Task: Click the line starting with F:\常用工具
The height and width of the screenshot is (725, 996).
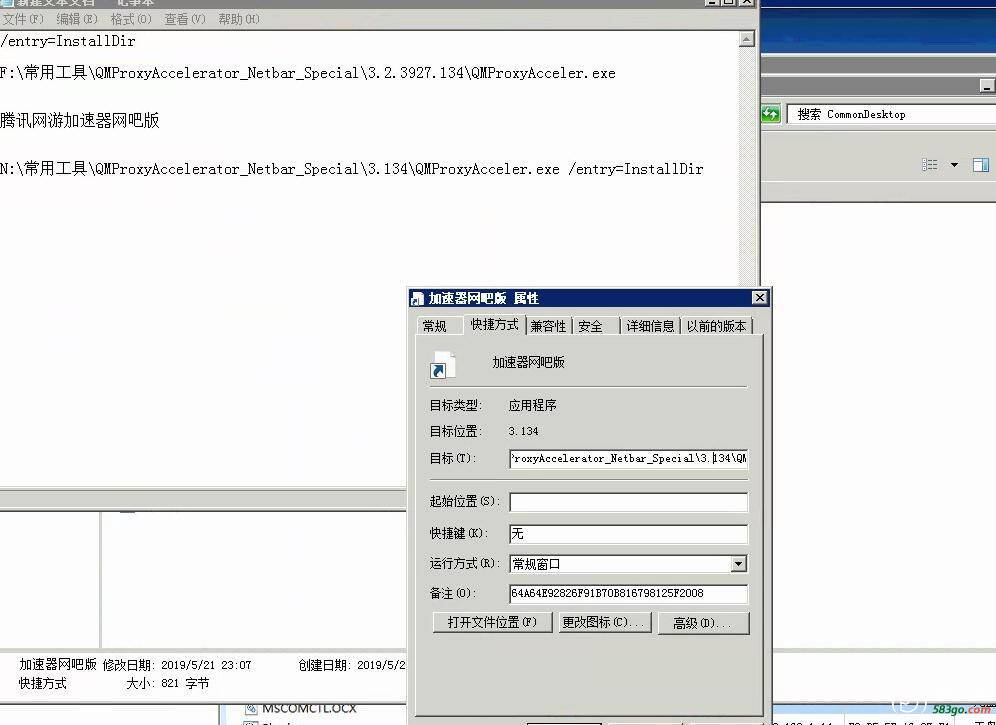Action: [307, 73]
